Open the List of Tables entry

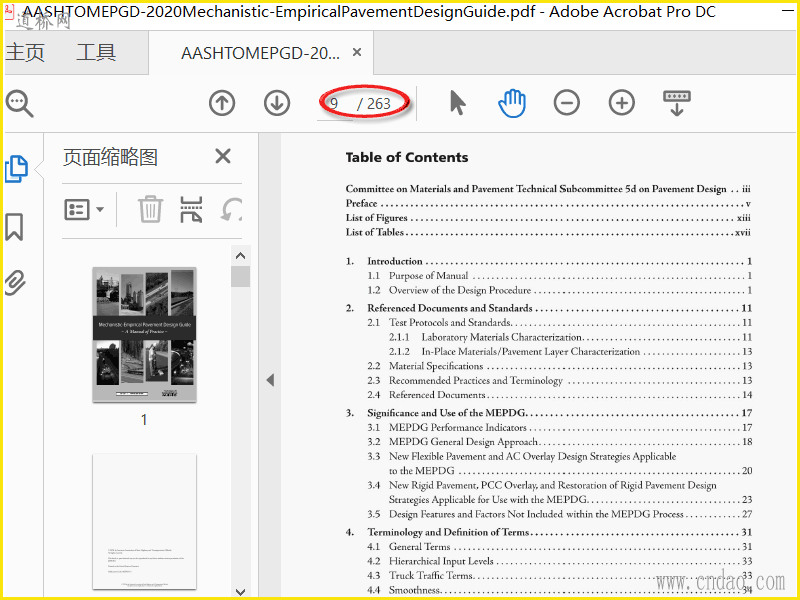pyautogui.click(x=548, y=232)
